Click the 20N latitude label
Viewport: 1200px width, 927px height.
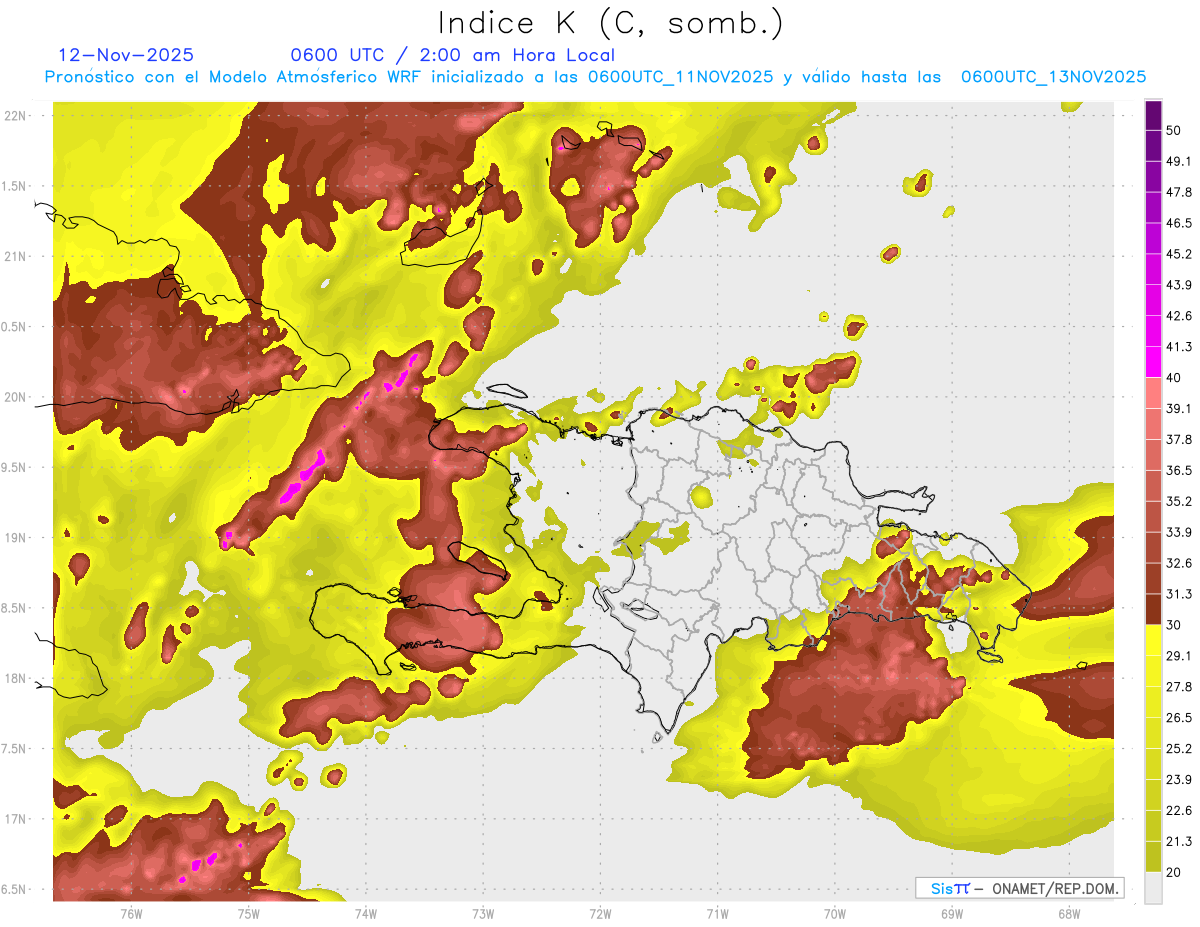(x=16, y=397)
